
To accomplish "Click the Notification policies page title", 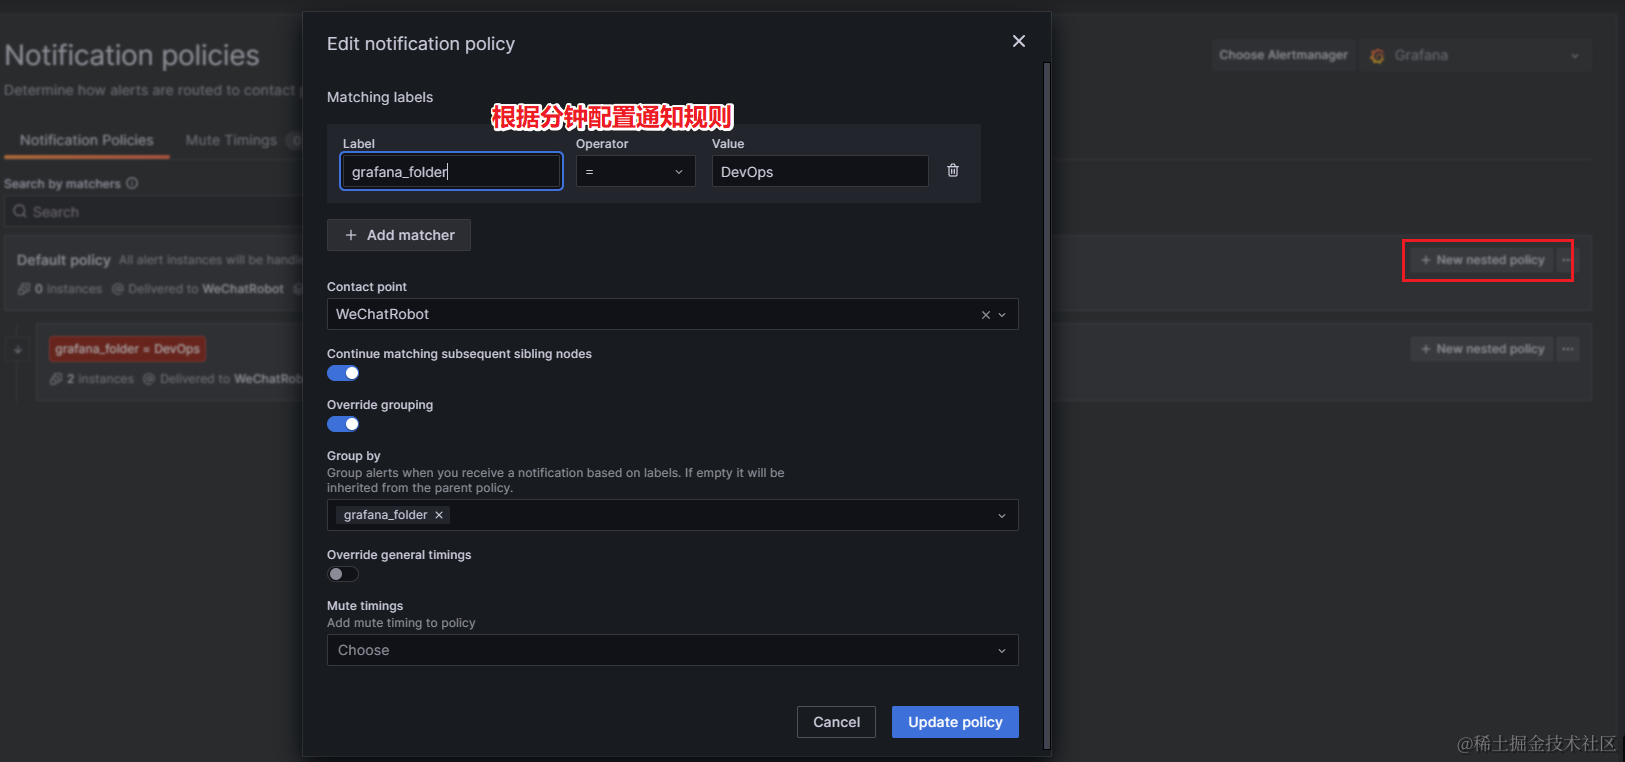I will click(x=132, y=56).
